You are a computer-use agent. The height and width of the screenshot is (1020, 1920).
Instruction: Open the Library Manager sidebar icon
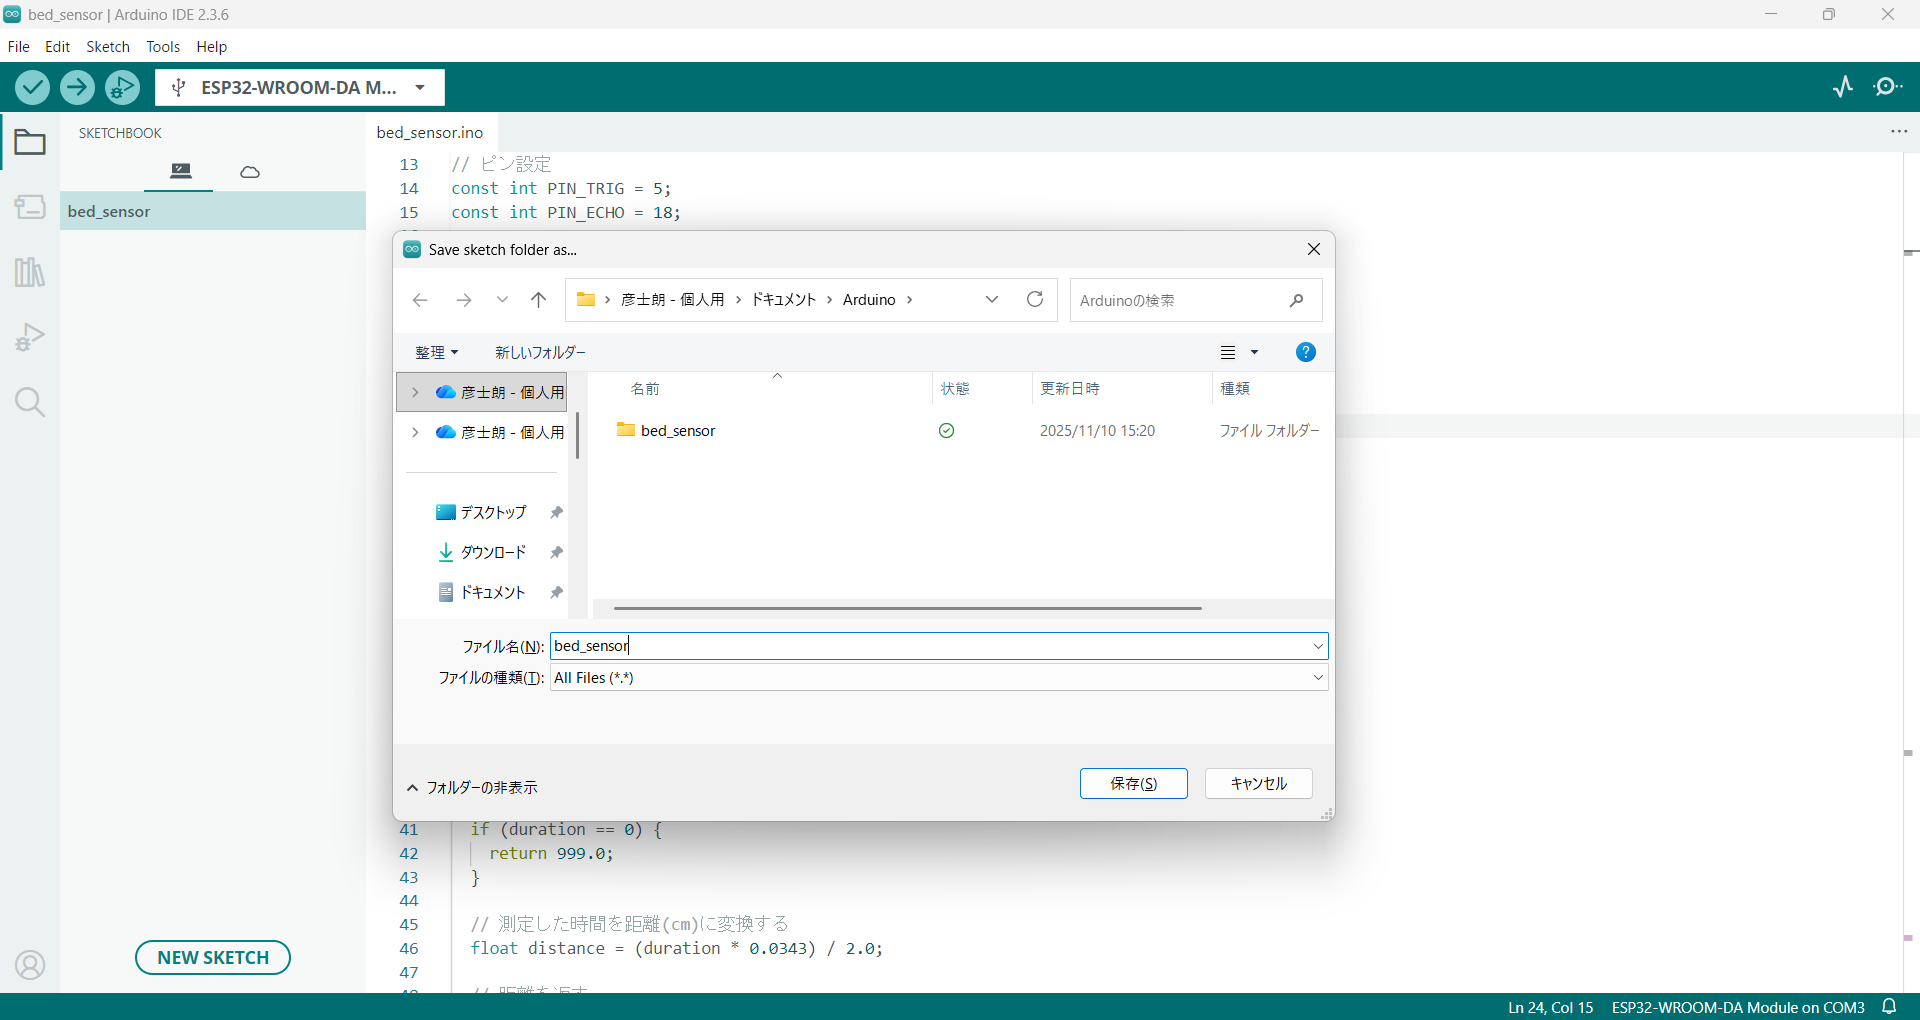tap(30, 272)
